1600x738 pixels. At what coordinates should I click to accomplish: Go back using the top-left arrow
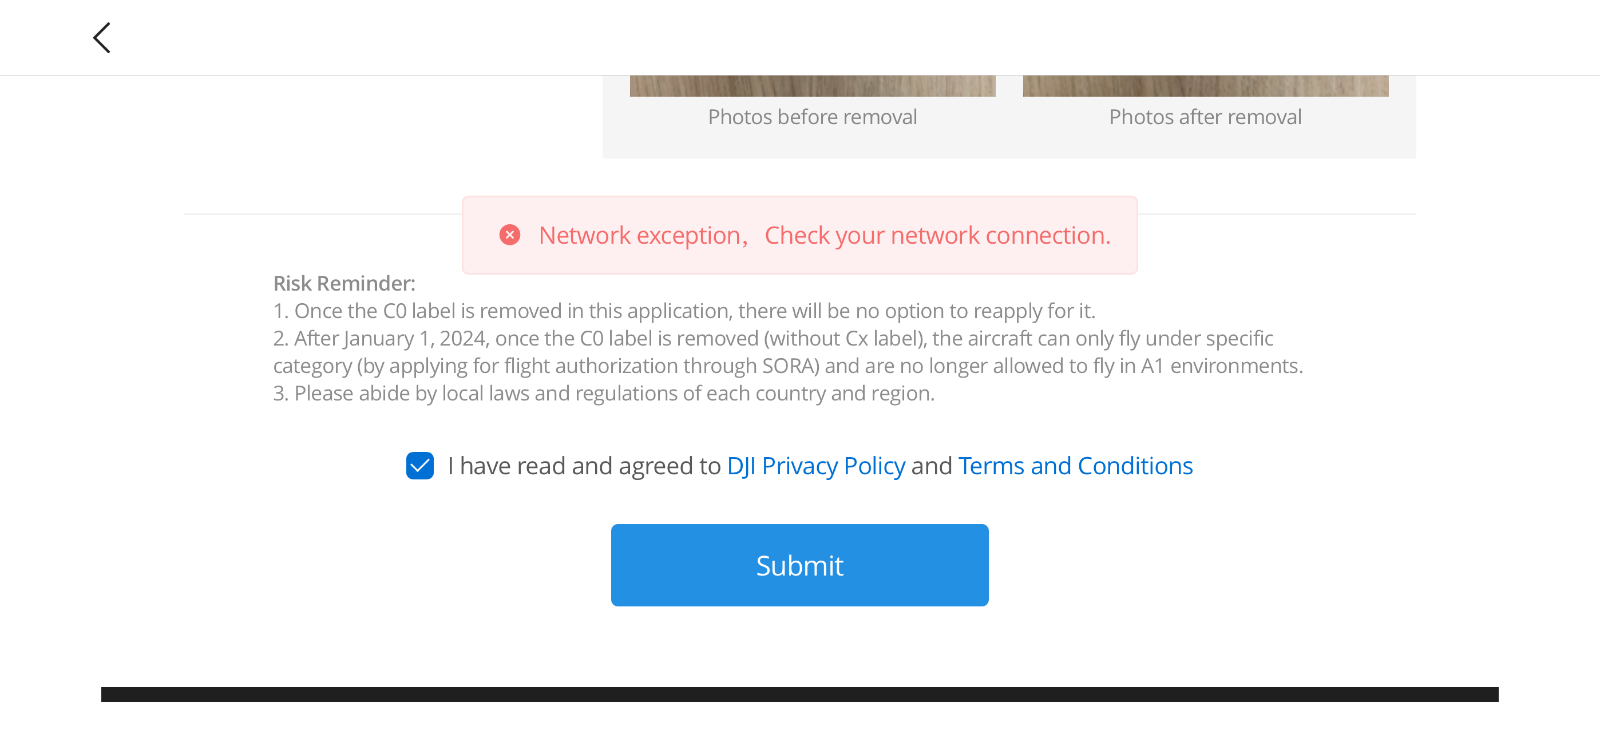pos(102,38)
